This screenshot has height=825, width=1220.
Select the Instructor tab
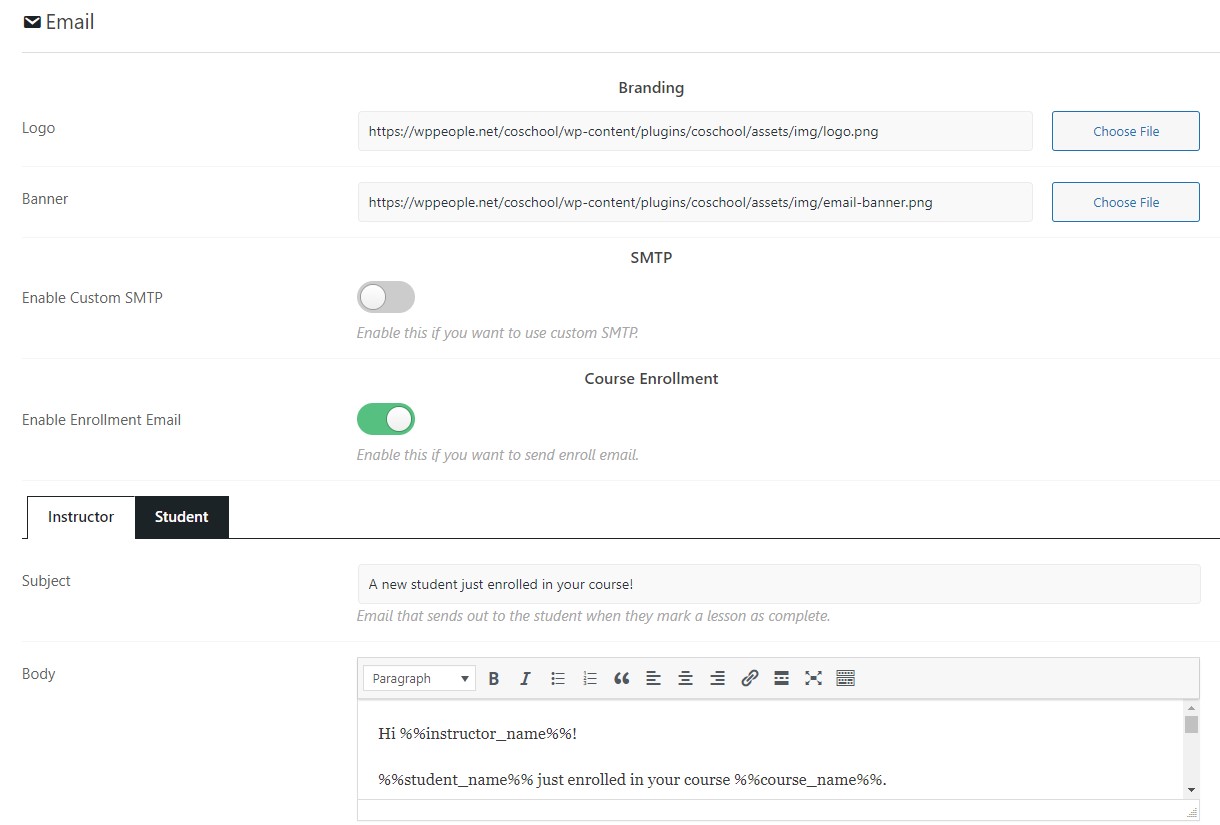(x=81, y=517)
